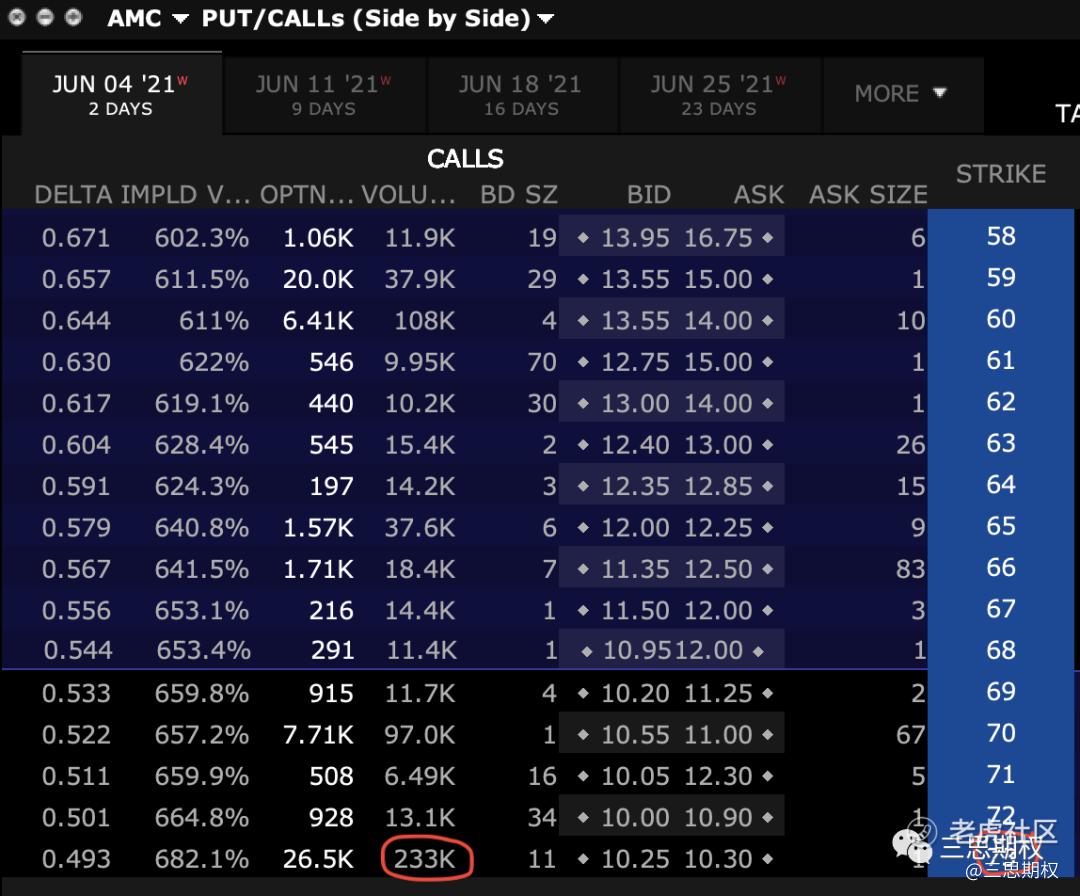The width and height of the screenshot is (1080, 896).
Task: Click the 12.30 ask for strike 71
Action: [718, 776]
